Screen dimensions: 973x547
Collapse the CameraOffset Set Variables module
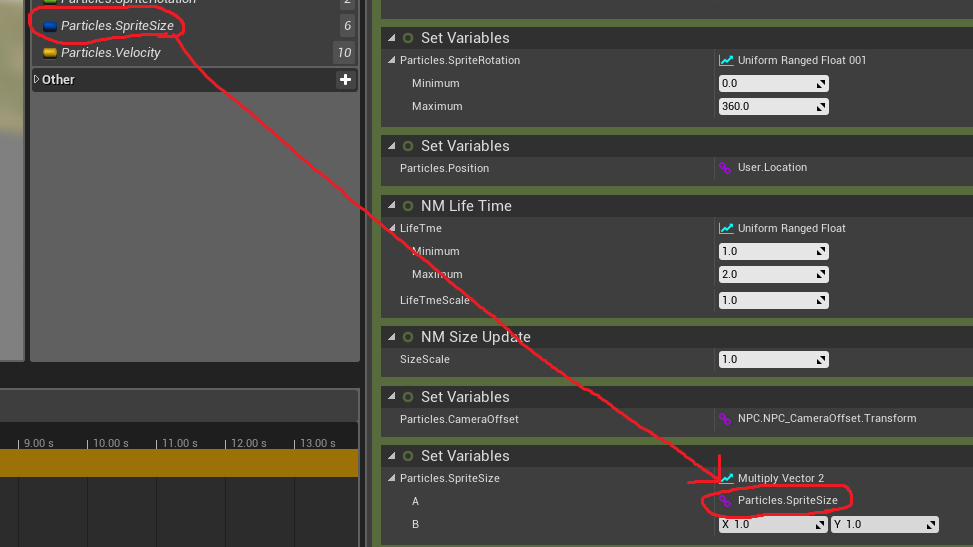point(392,396)
